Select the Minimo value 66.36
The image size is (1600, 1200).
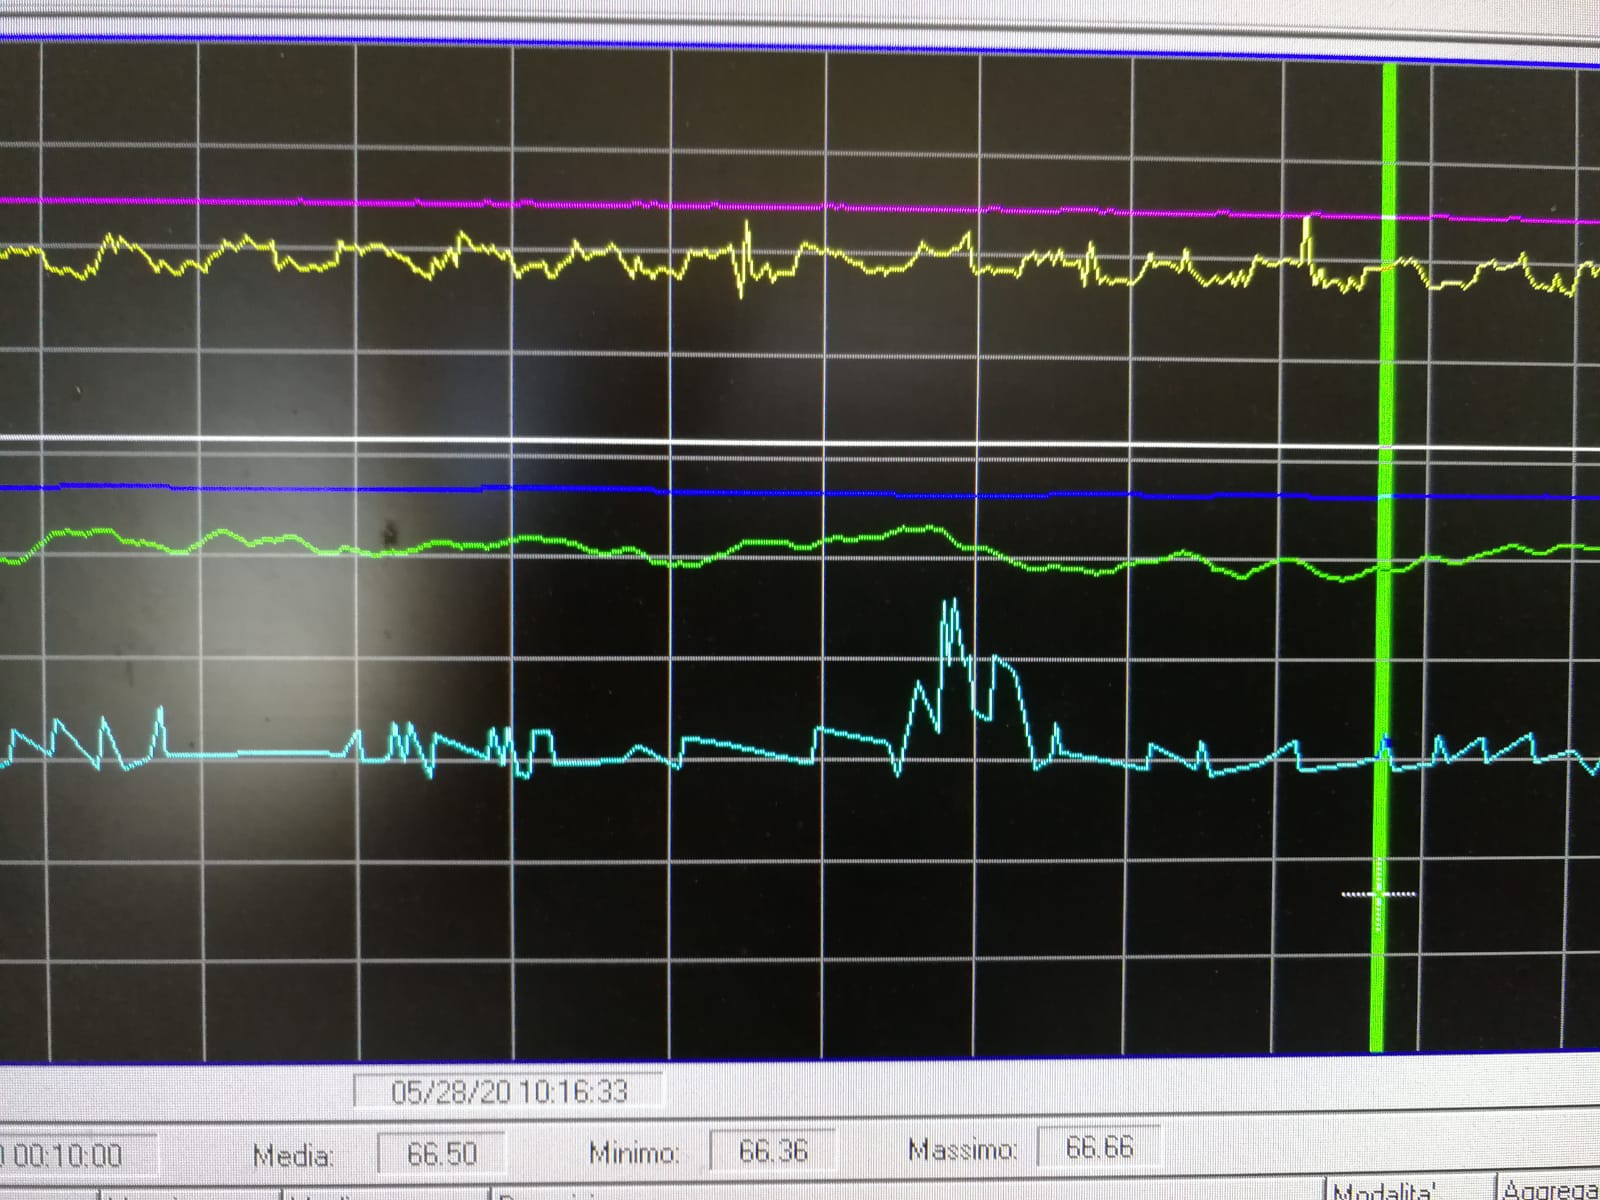[x=773, y=1151]
